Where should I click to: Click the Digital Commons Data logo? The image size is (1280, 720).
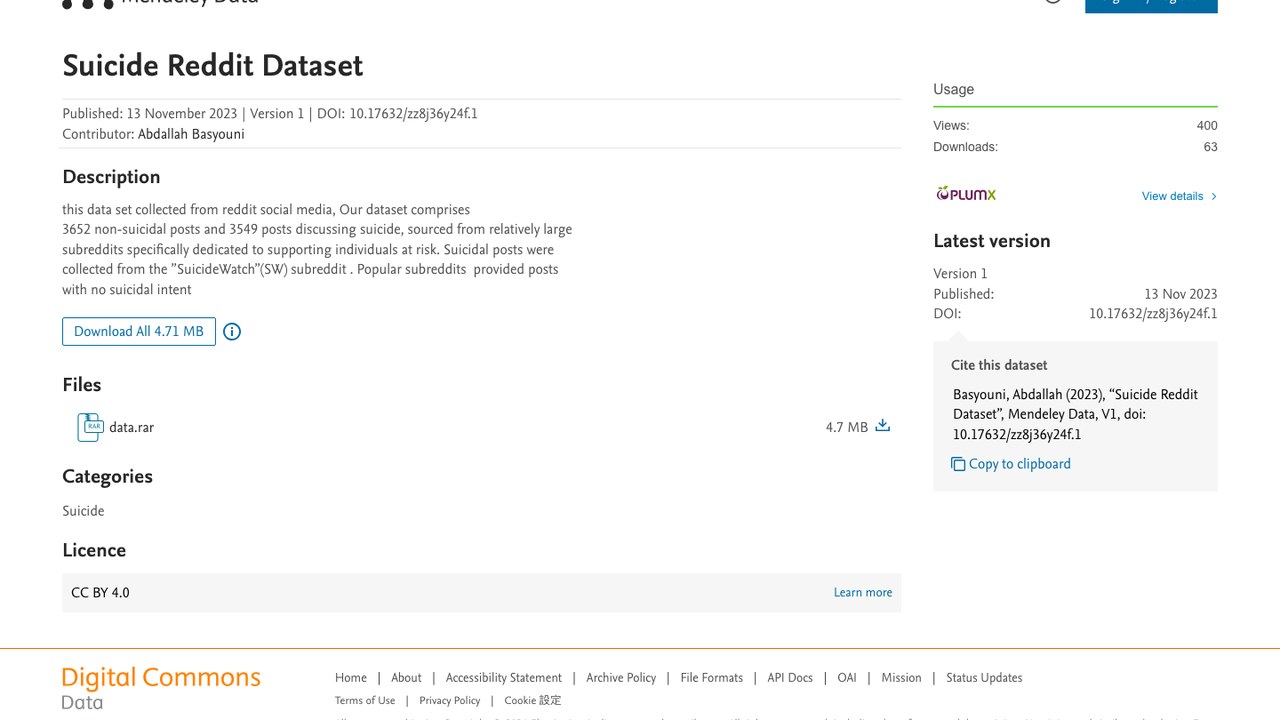pyautogui.click(x=161, y=688)
